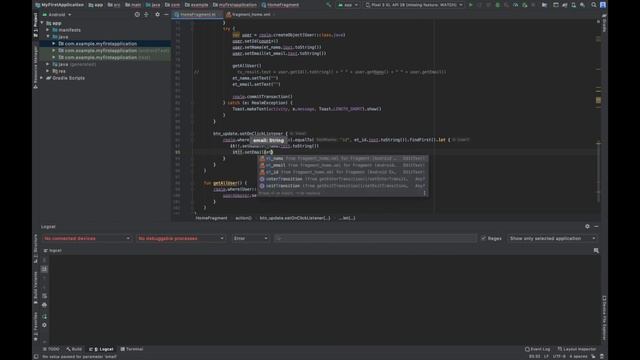Click the Select Opened File target icon

[x=137, y=14]
